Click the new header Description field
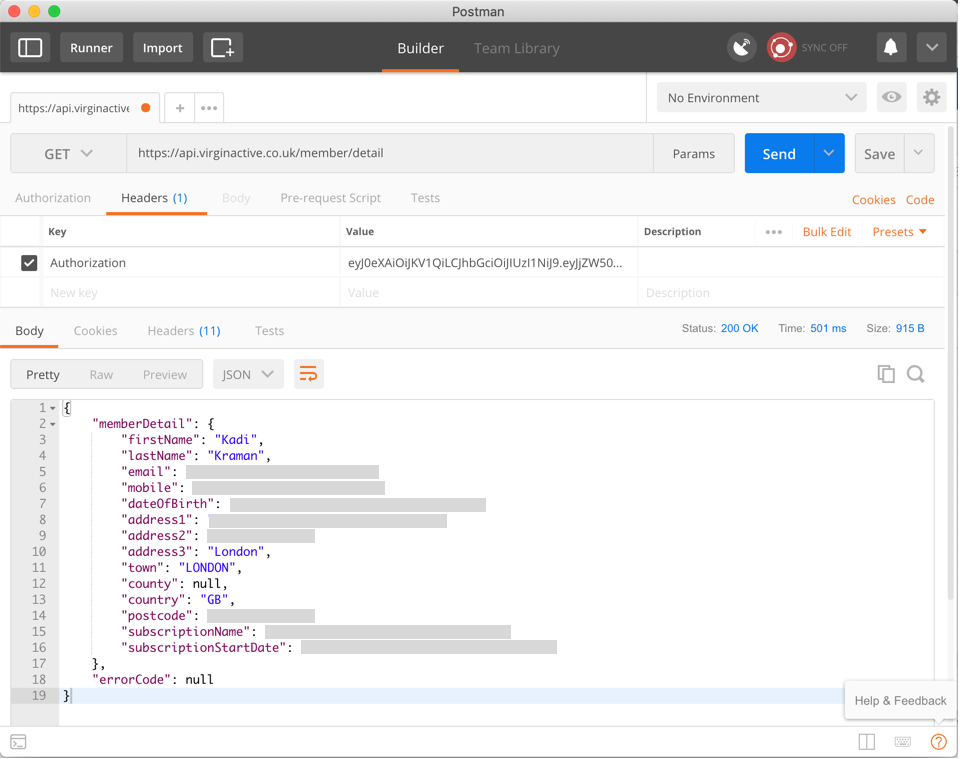960x759 pixels. click(x=791, y=293)
